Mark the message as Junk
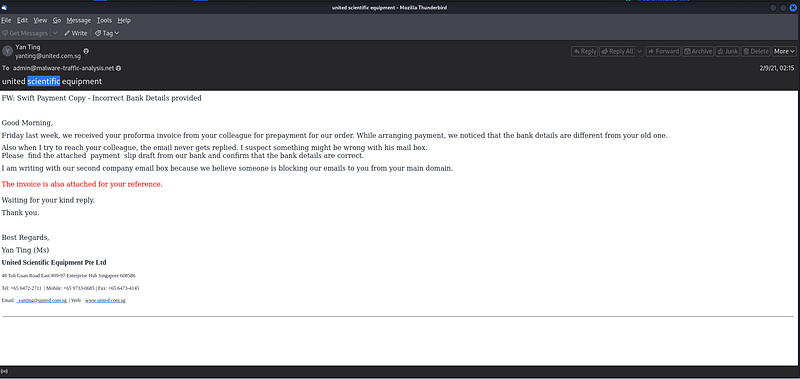The image size is (800, 379). tap(728, 51)
